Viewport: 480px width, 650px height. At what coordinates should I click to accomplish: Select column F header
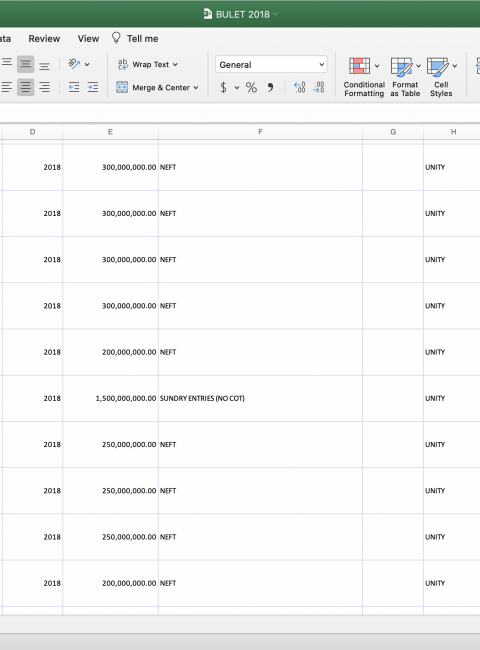[260, 132]
